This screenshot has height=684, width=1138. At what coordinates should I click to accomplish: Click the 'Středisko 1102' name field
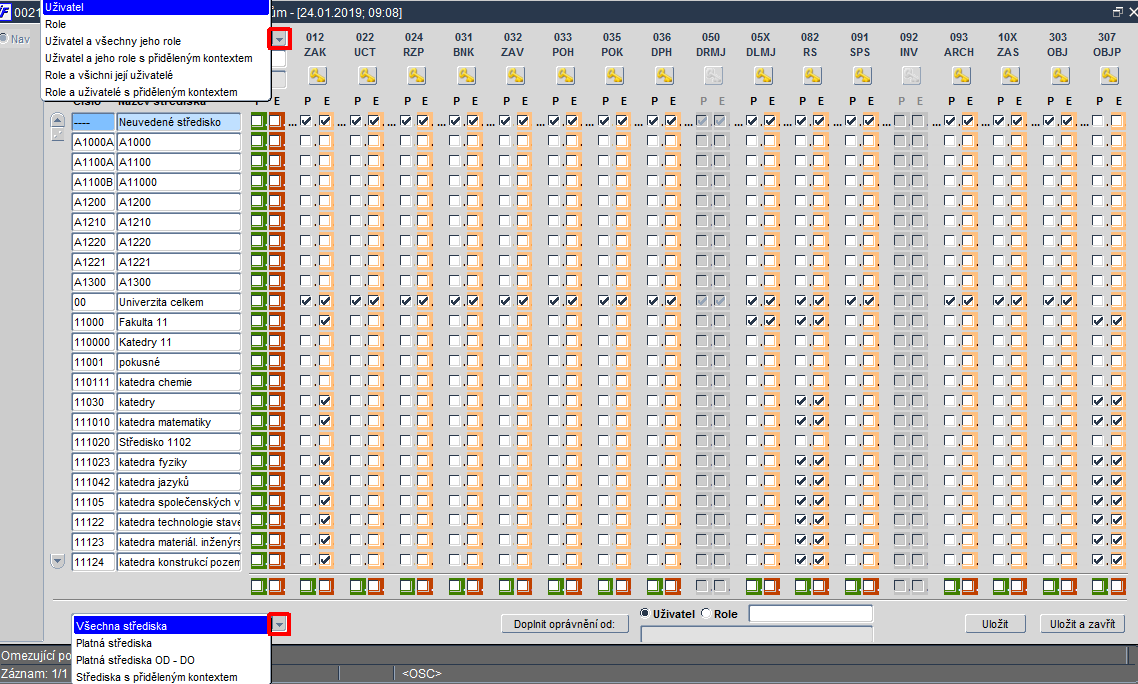coord(179,442)
